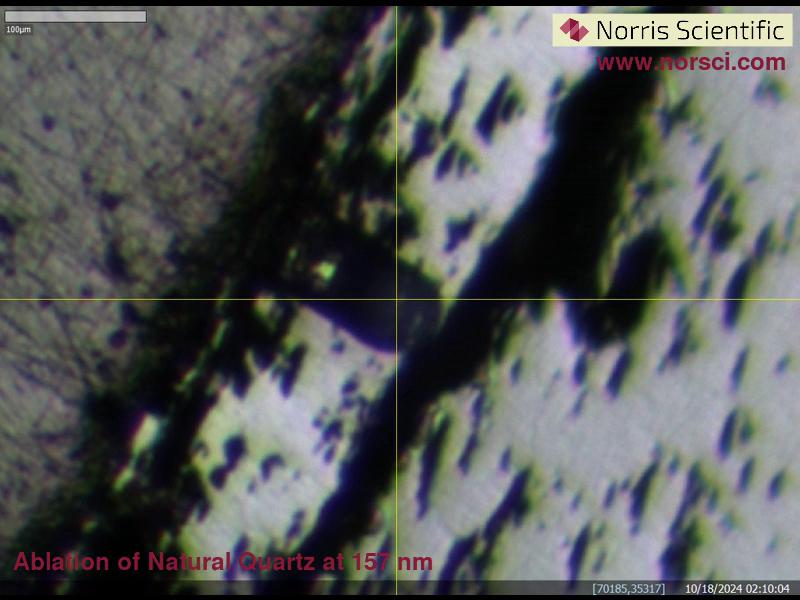Click the Norris Scientific logo icon

pyautogui.click(x=574, y=30)
